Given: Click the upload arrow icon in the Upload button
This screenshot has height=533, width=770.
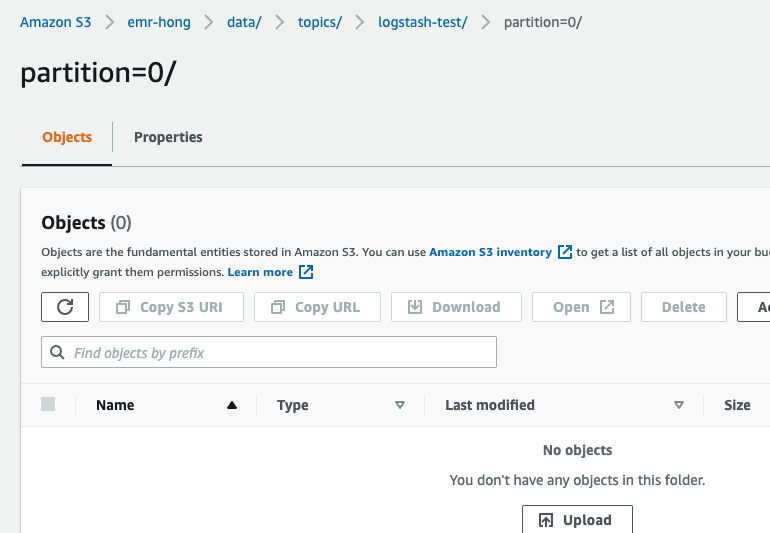Looking at the screenshot, I should [x=546, y=520].
